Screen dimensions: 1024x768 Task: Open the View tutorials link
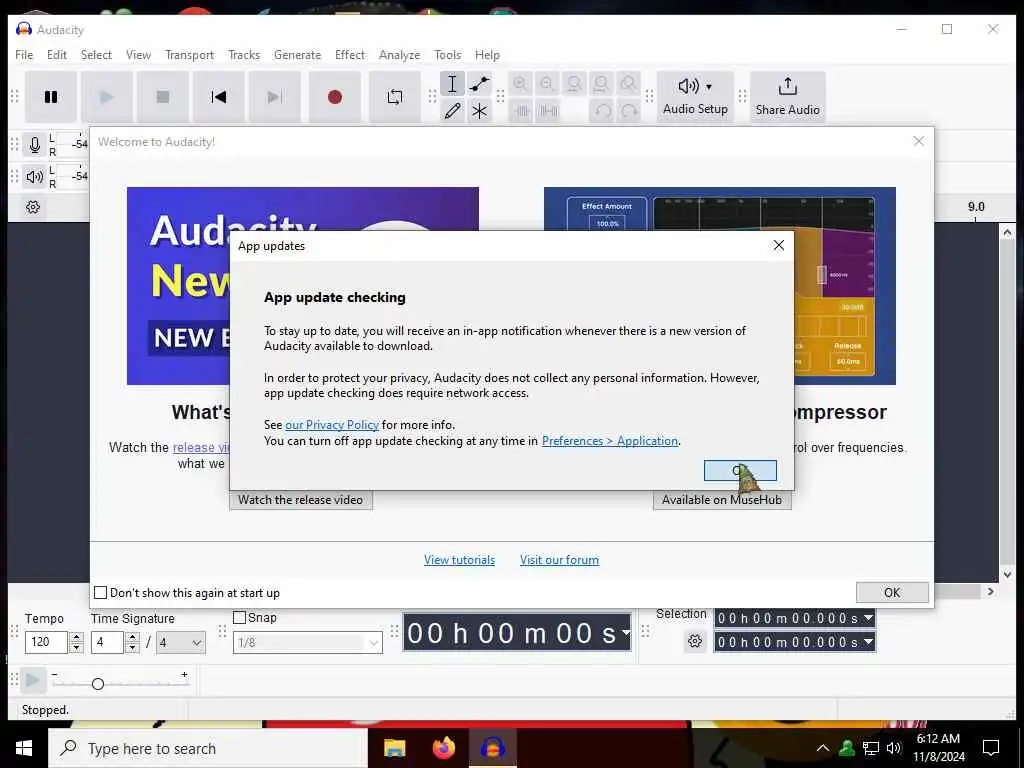click(x=459, y=560)
